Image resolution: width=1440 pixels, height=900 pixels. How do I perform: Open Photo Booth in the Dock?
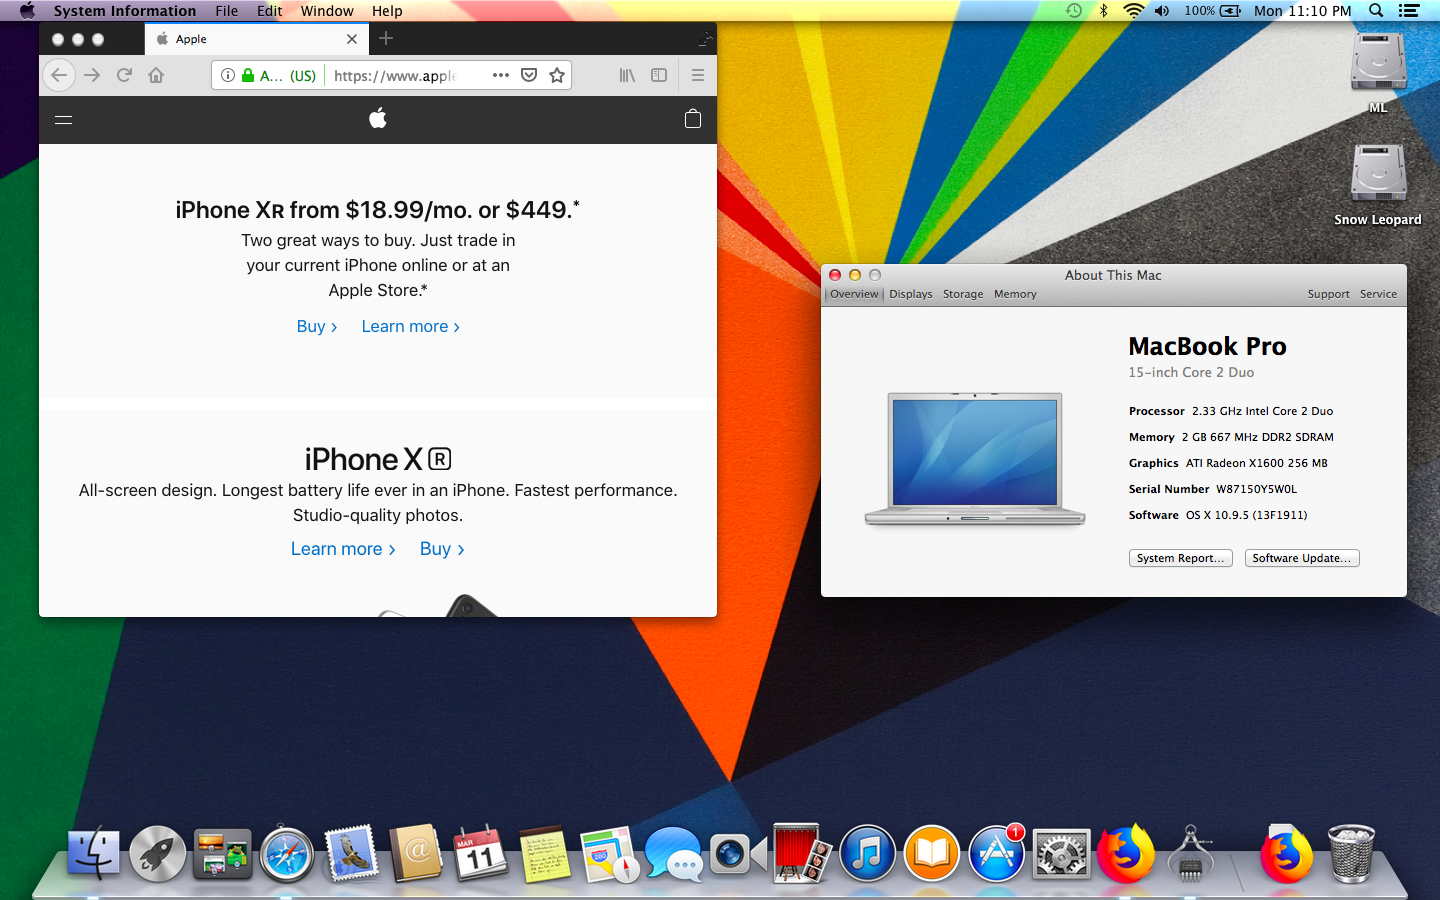click(803, 855)
